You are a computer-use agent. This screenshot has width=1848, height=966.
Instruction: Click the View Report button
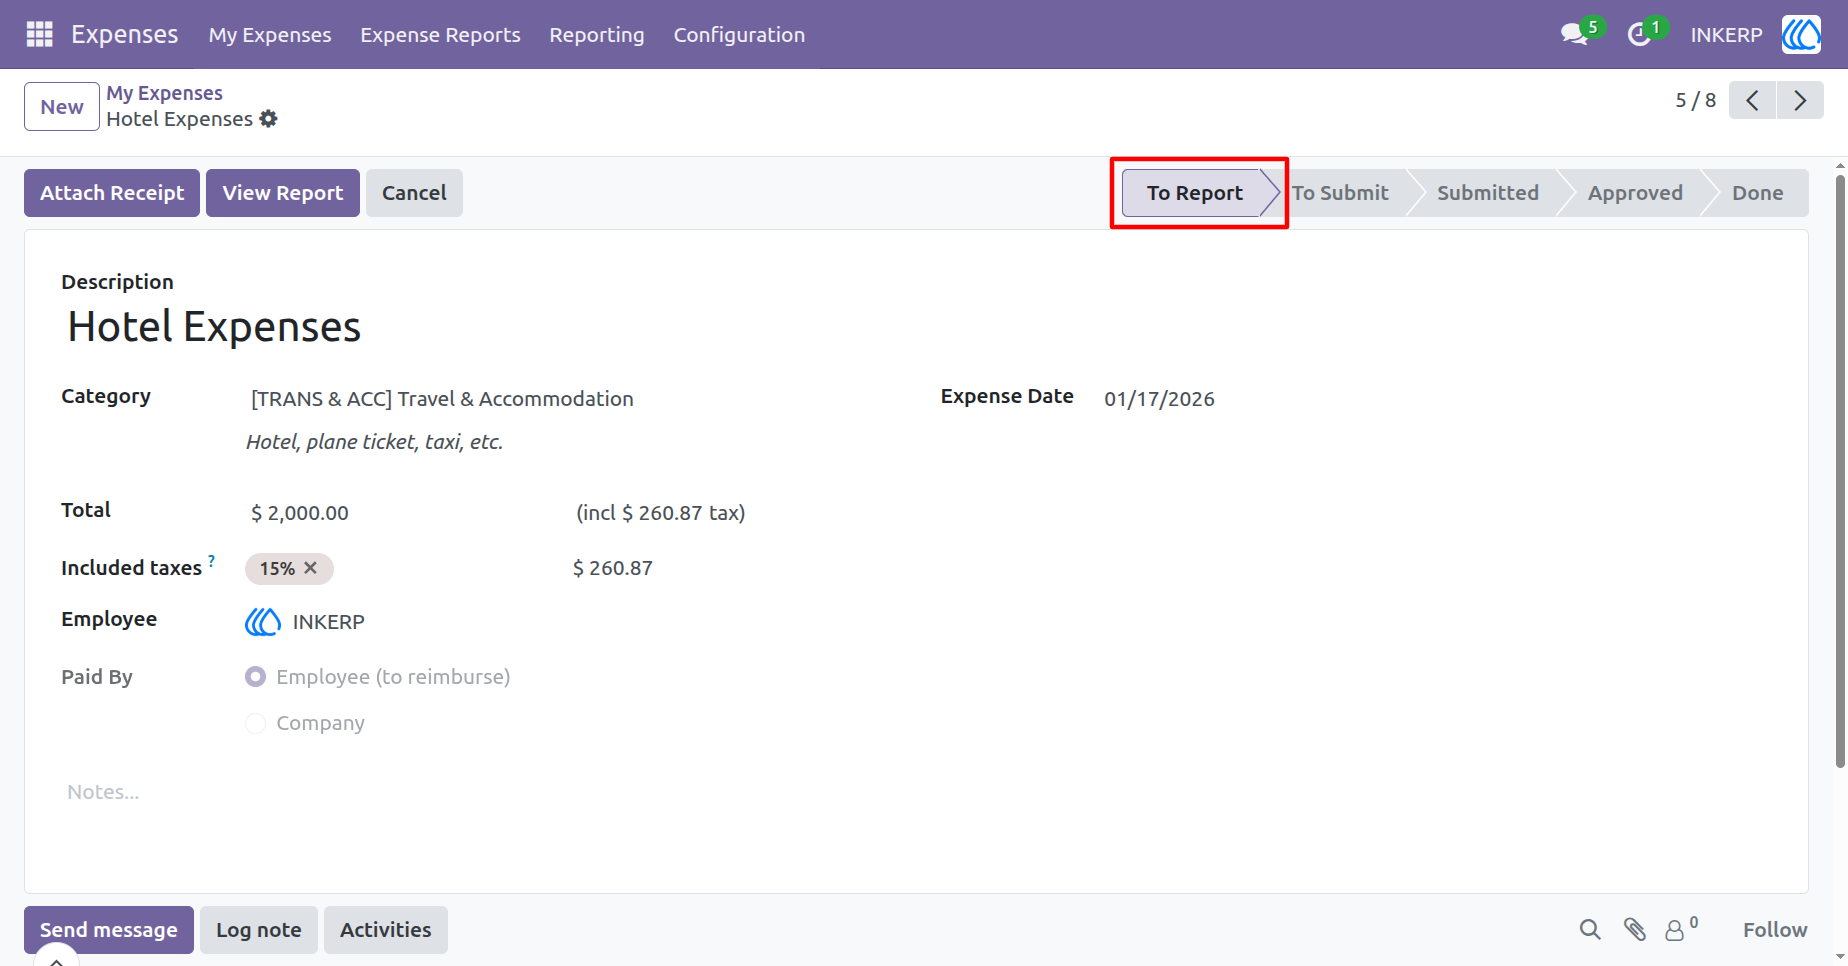pyautogui.click(x=283, y=193)
